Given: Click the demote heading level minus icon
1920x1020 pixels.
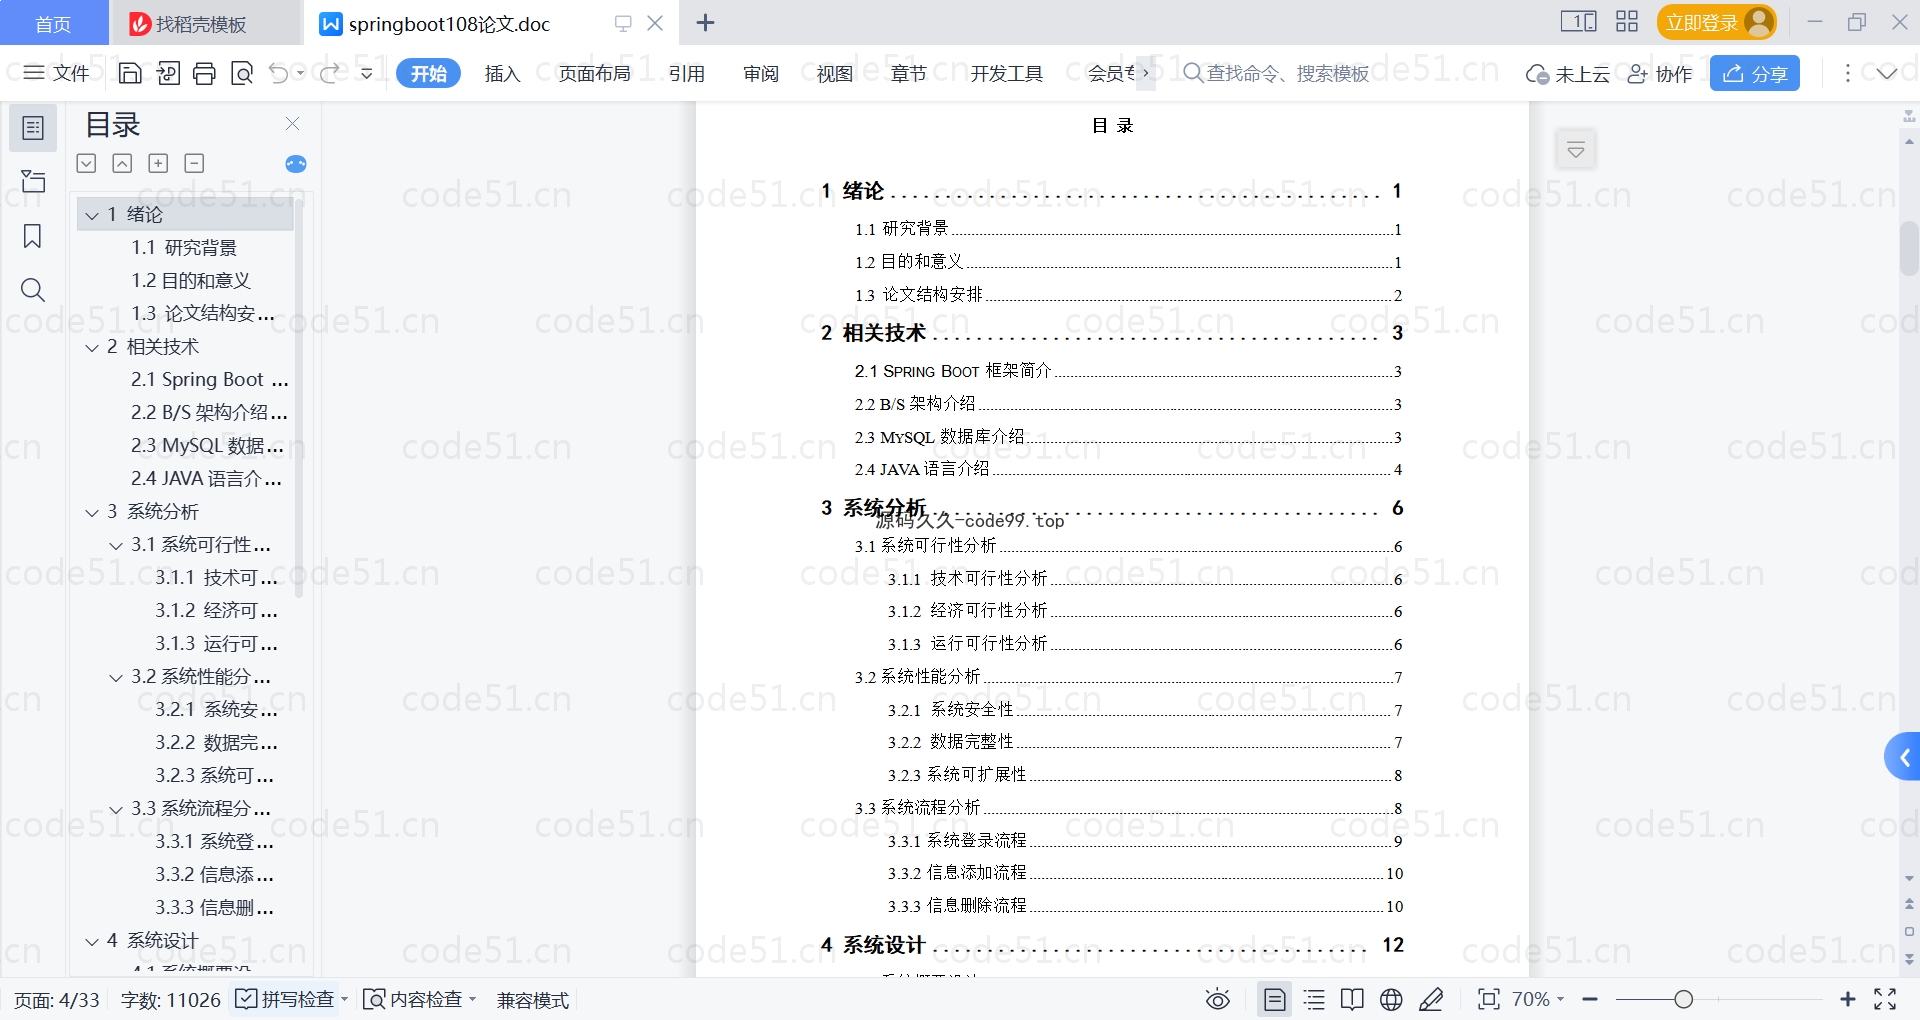Looking at the screenshot, I should [x=195, y=163].
